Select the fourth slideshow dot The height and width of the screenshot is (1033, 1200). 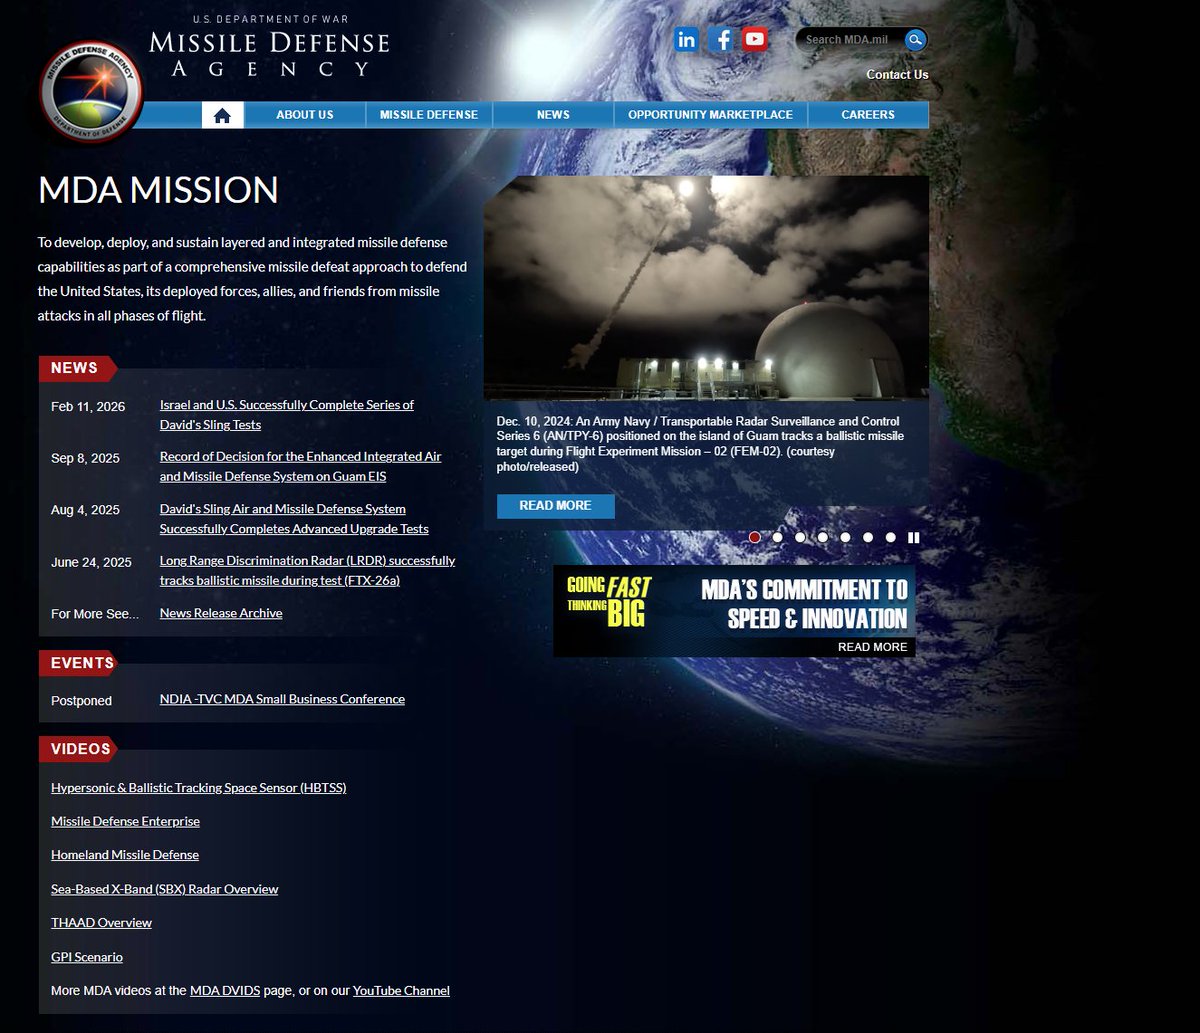(x=823, y=537)
